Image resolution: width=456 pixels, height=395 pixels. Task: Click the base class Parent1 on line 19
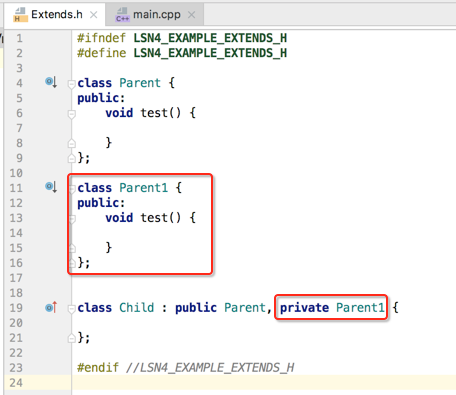click(360, 308)
